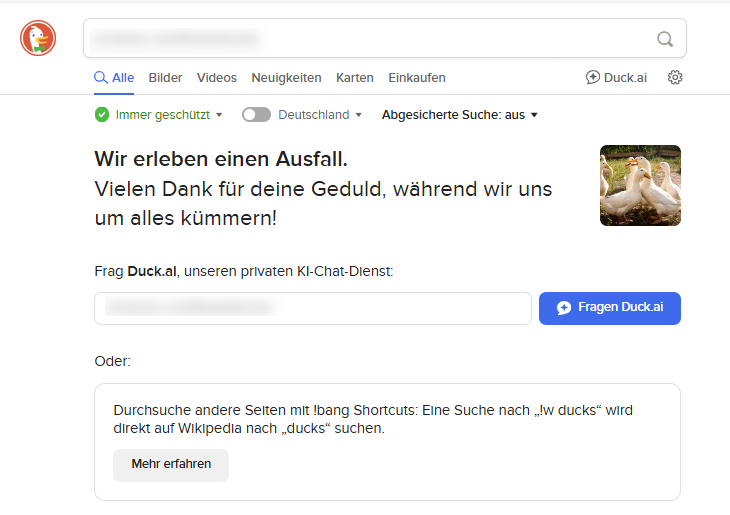730x515 pixels.
Task: Open Abgesicherte Suche: aus dropdown
Action: click(x=460, y=115)
